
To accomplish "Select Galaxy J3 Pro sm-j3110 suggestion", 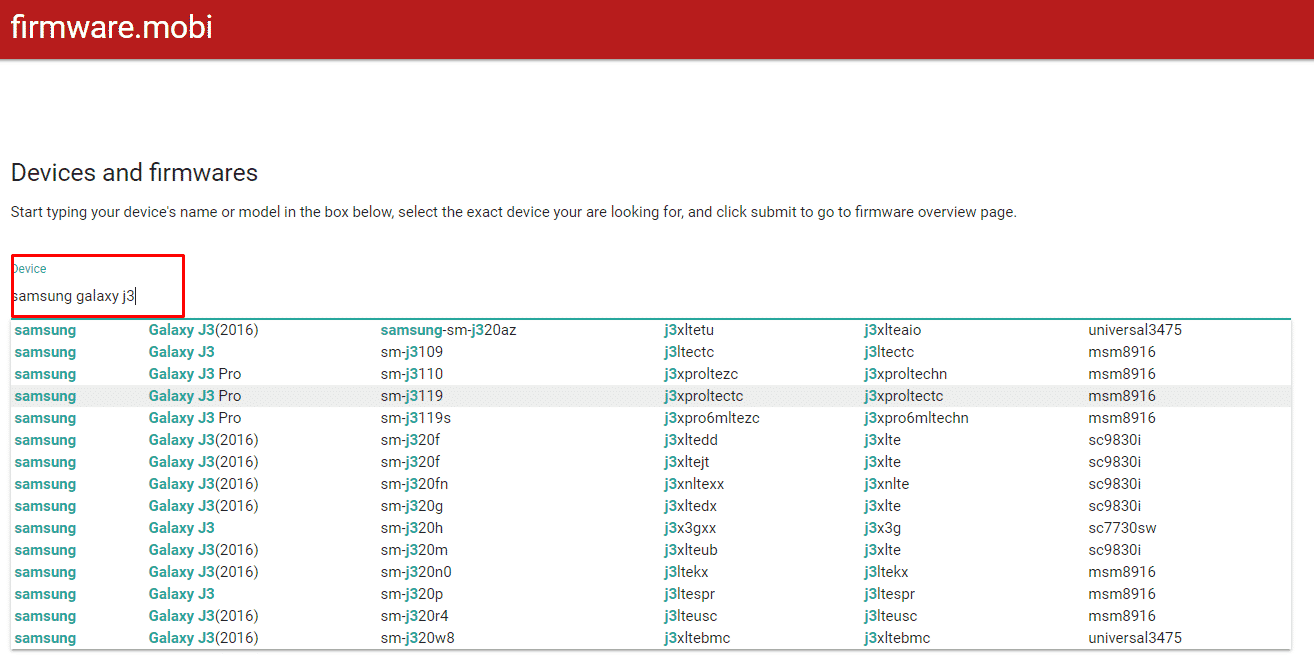I will click(x=411, y=374).
